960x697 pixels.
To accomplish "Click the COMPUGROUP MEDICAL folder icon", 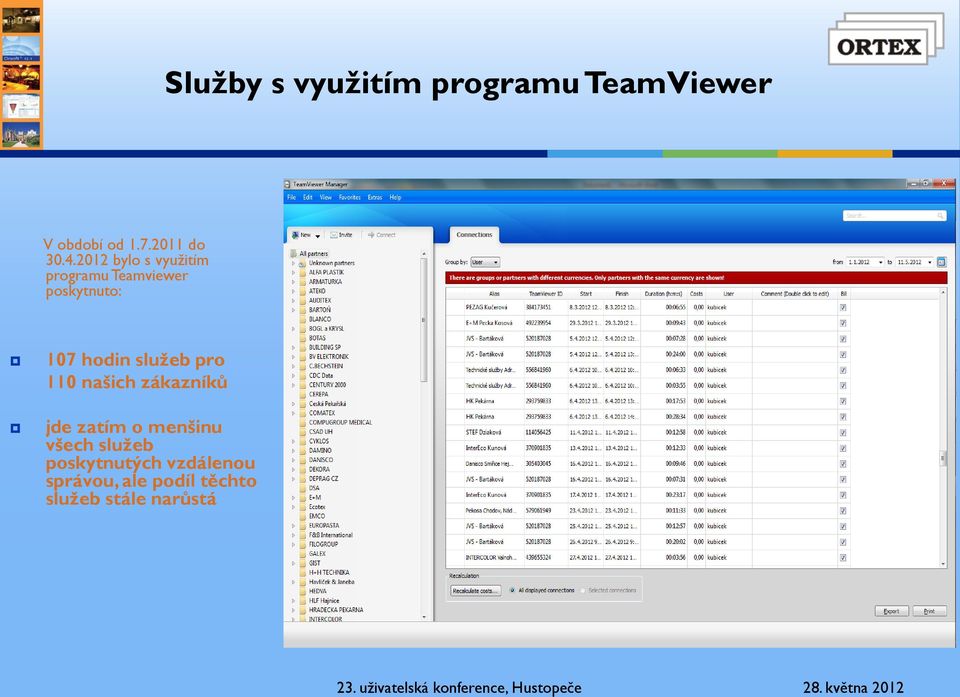I will [302, 423].
